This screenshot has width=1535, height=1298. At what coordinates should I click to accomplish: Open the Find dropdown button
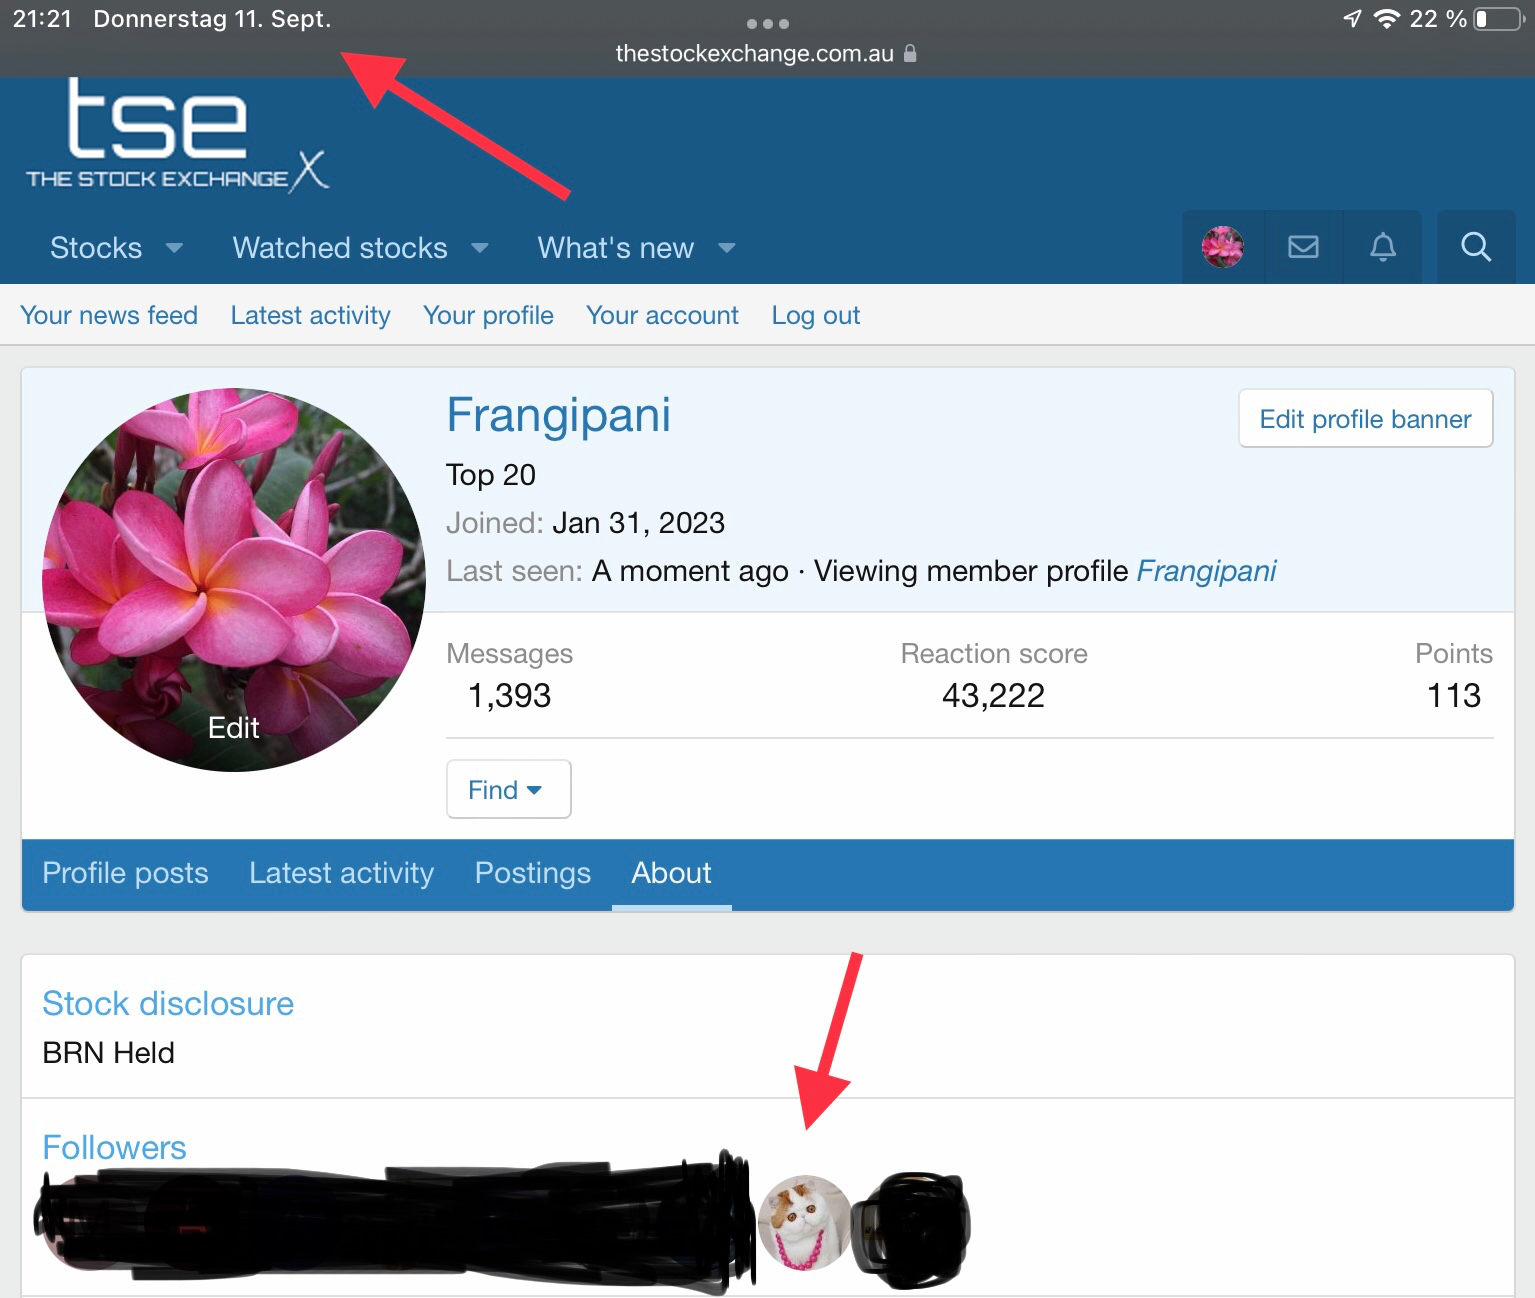pos(508,790)
